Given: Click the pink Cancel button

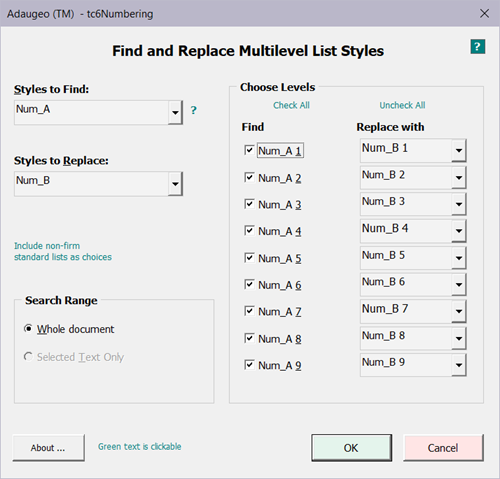Looking at the screenshot, I should click(x=443, y=448).
